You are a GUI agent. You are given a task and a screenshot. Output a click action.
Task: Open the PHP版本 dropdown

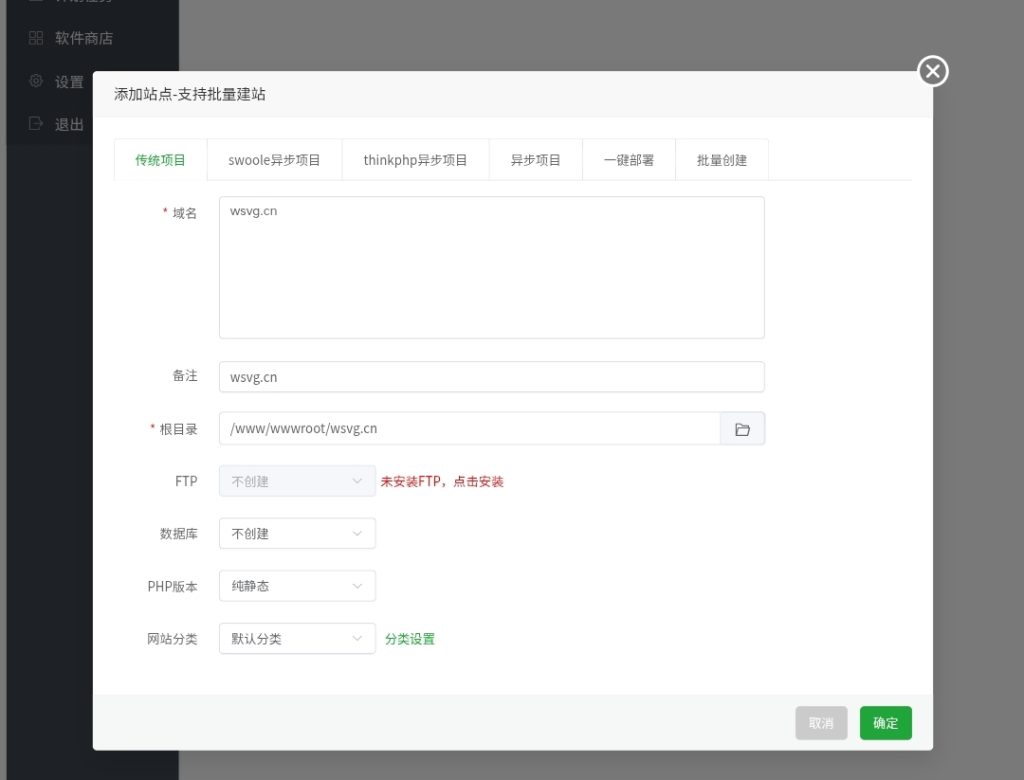pos(296,586)
